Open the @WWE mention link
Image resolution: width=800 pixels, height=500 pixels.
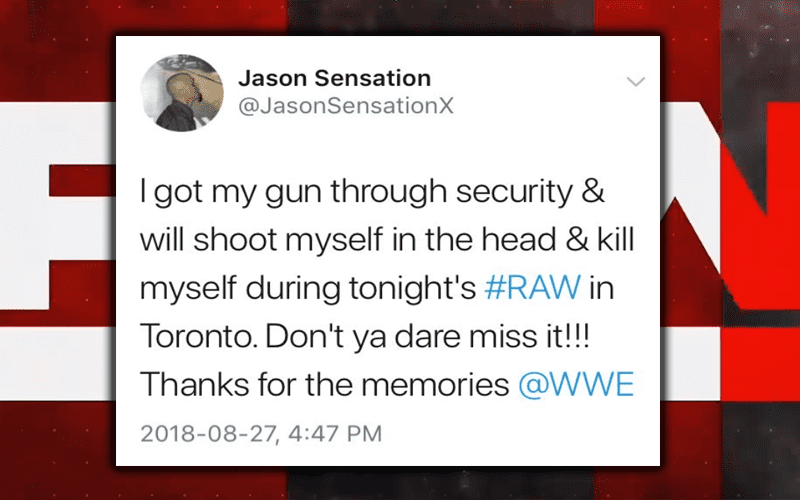pos(576,384)
